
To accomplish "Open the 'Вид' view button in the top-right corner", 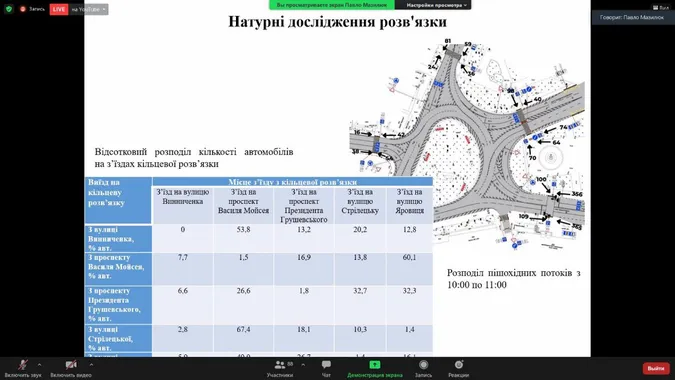I will (x=661, y=7).
